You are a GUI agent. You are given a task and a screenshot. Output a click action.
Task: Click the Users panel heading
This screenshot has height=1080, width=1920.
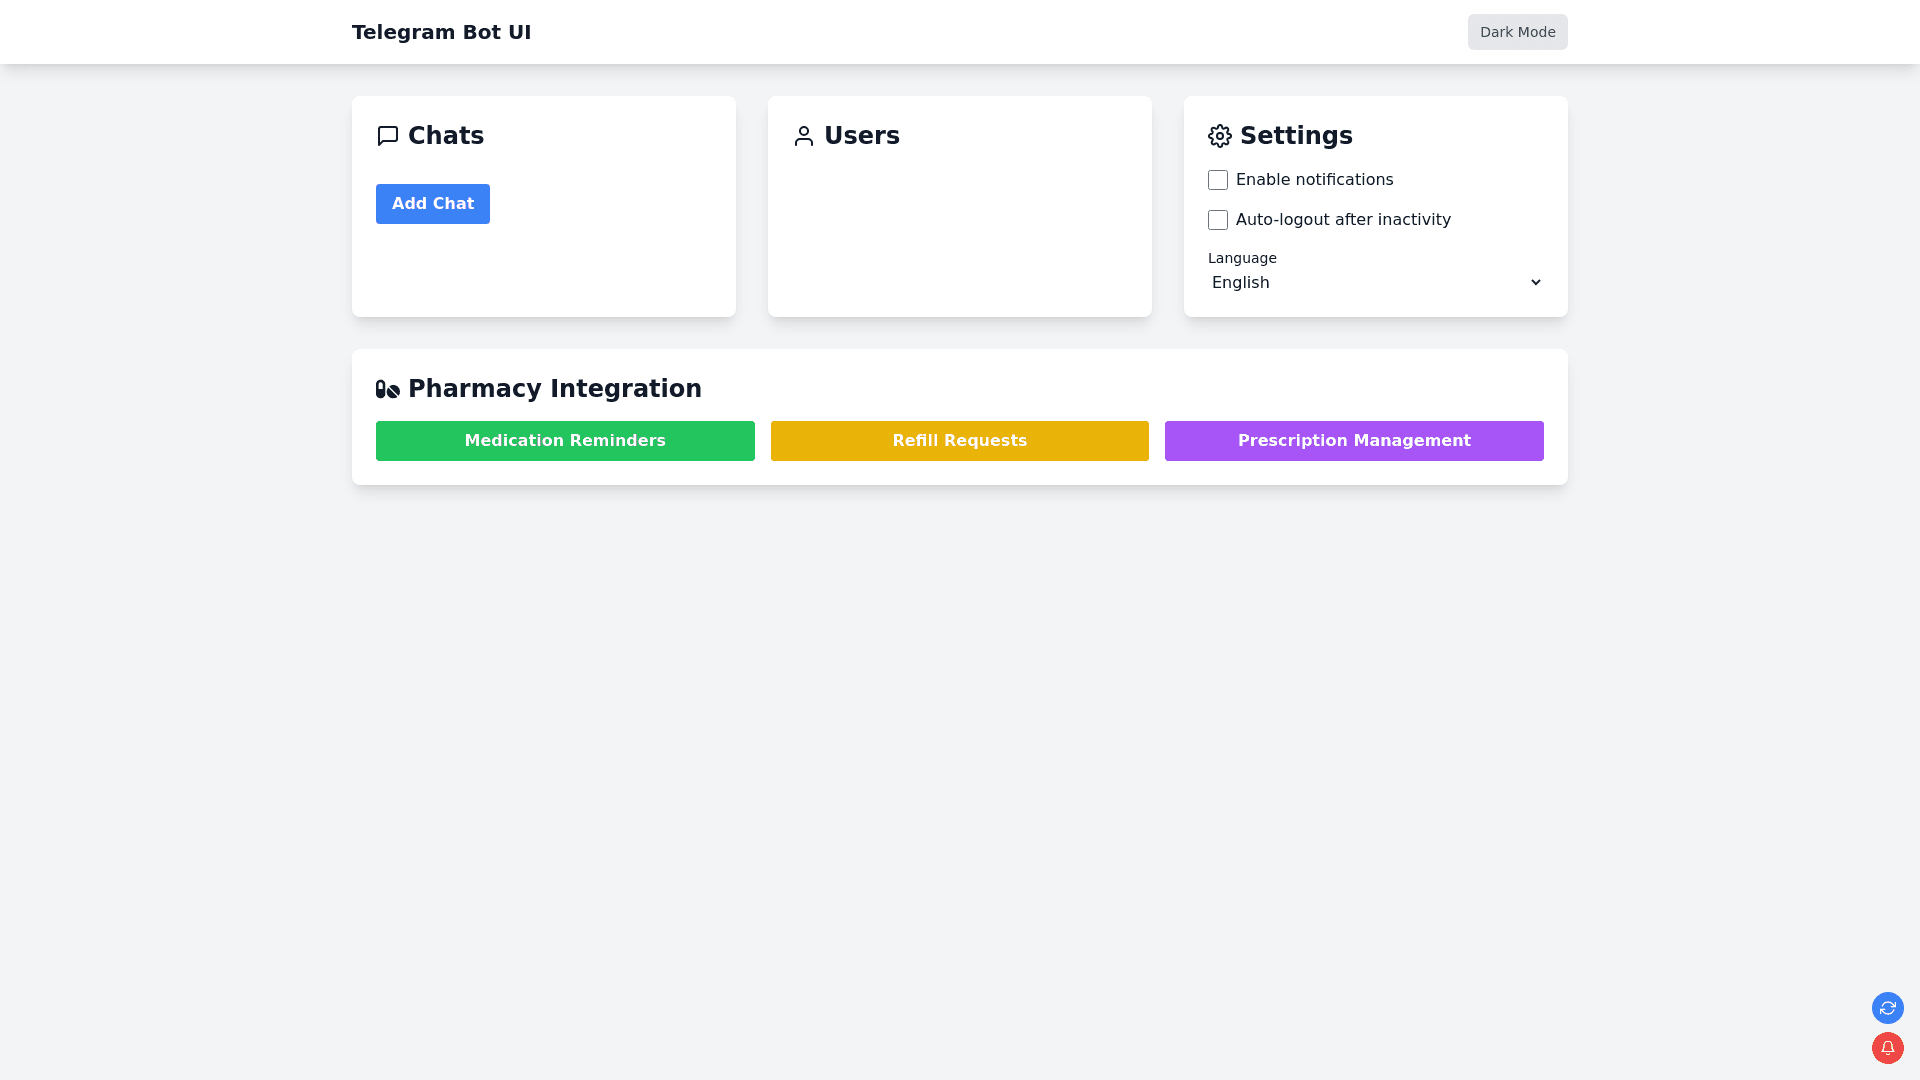coord(861,136)
